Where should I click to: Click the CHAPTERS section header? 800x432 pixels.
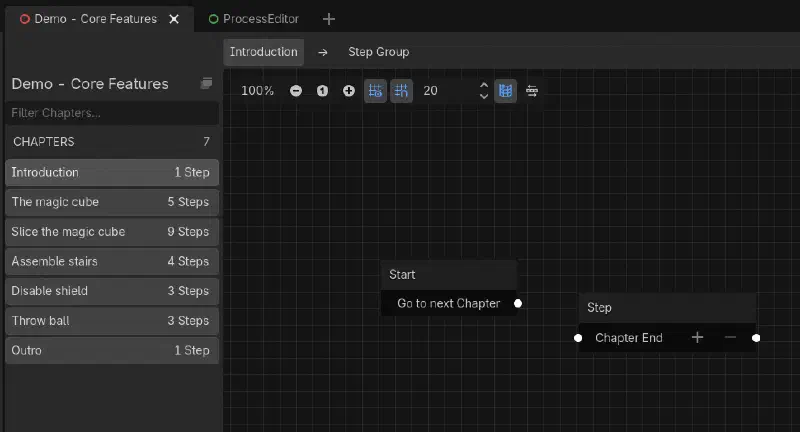112,142
